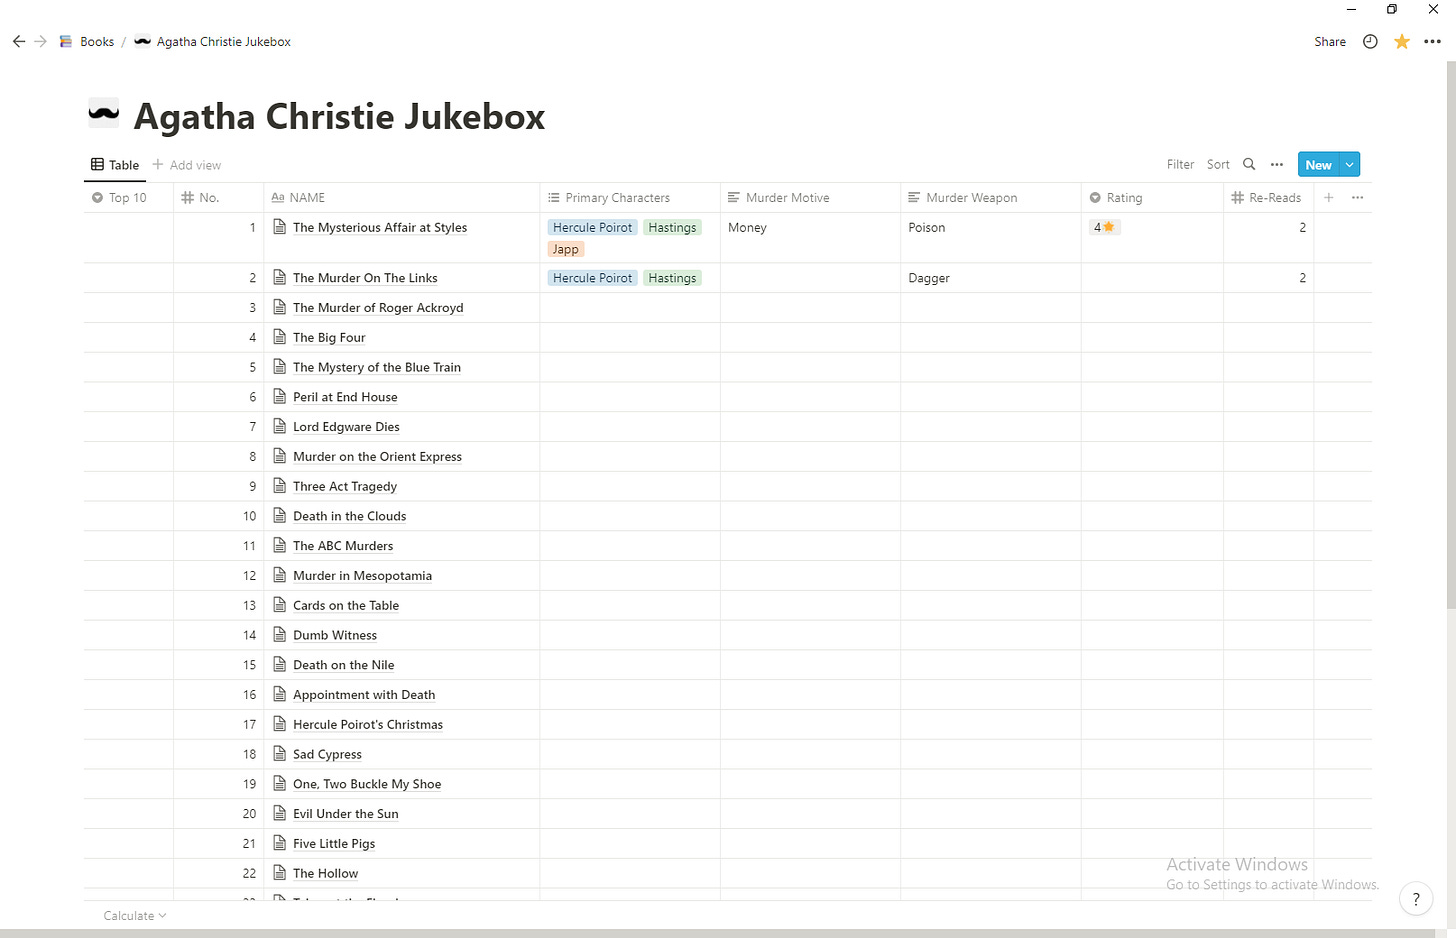Open the Top 10 column header

coord(129,198)
